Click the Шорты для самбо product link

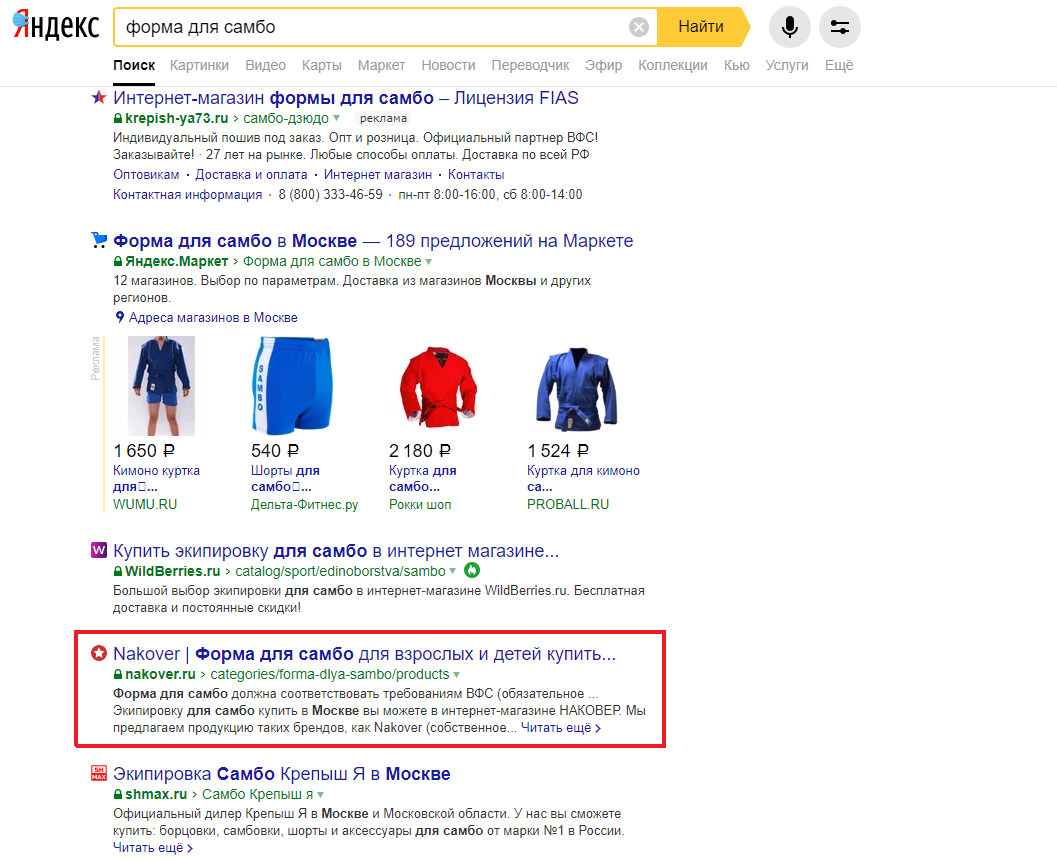pos(285,479)
